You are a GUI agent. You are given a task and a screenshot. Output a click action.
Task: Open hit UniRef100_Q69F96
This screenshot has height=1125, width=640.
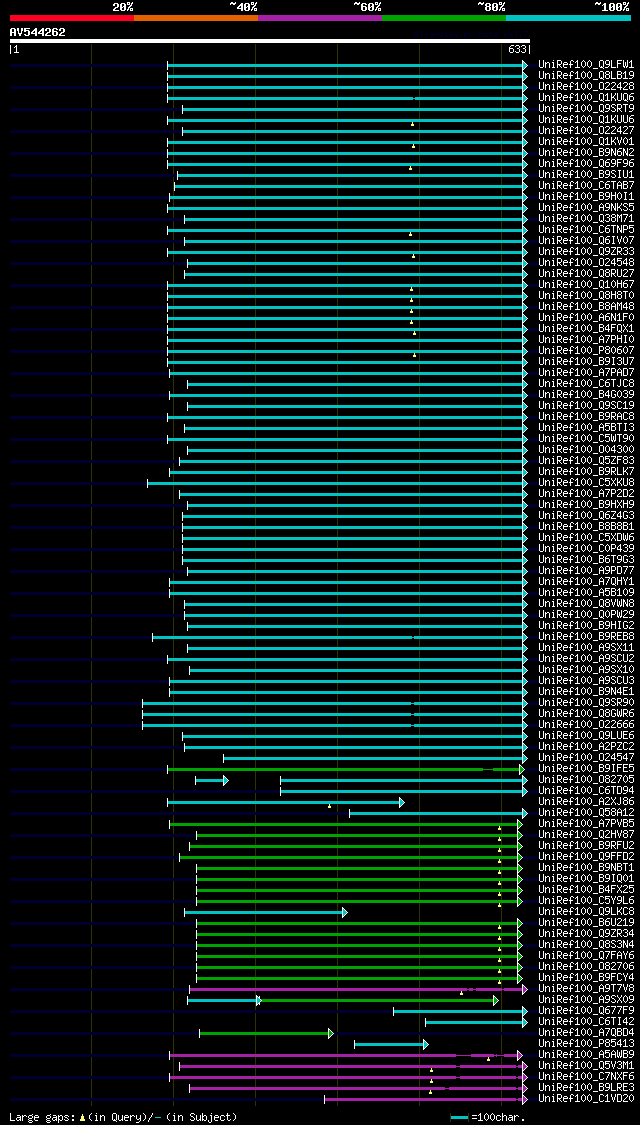pyautogui.click(x=586, y=164)
